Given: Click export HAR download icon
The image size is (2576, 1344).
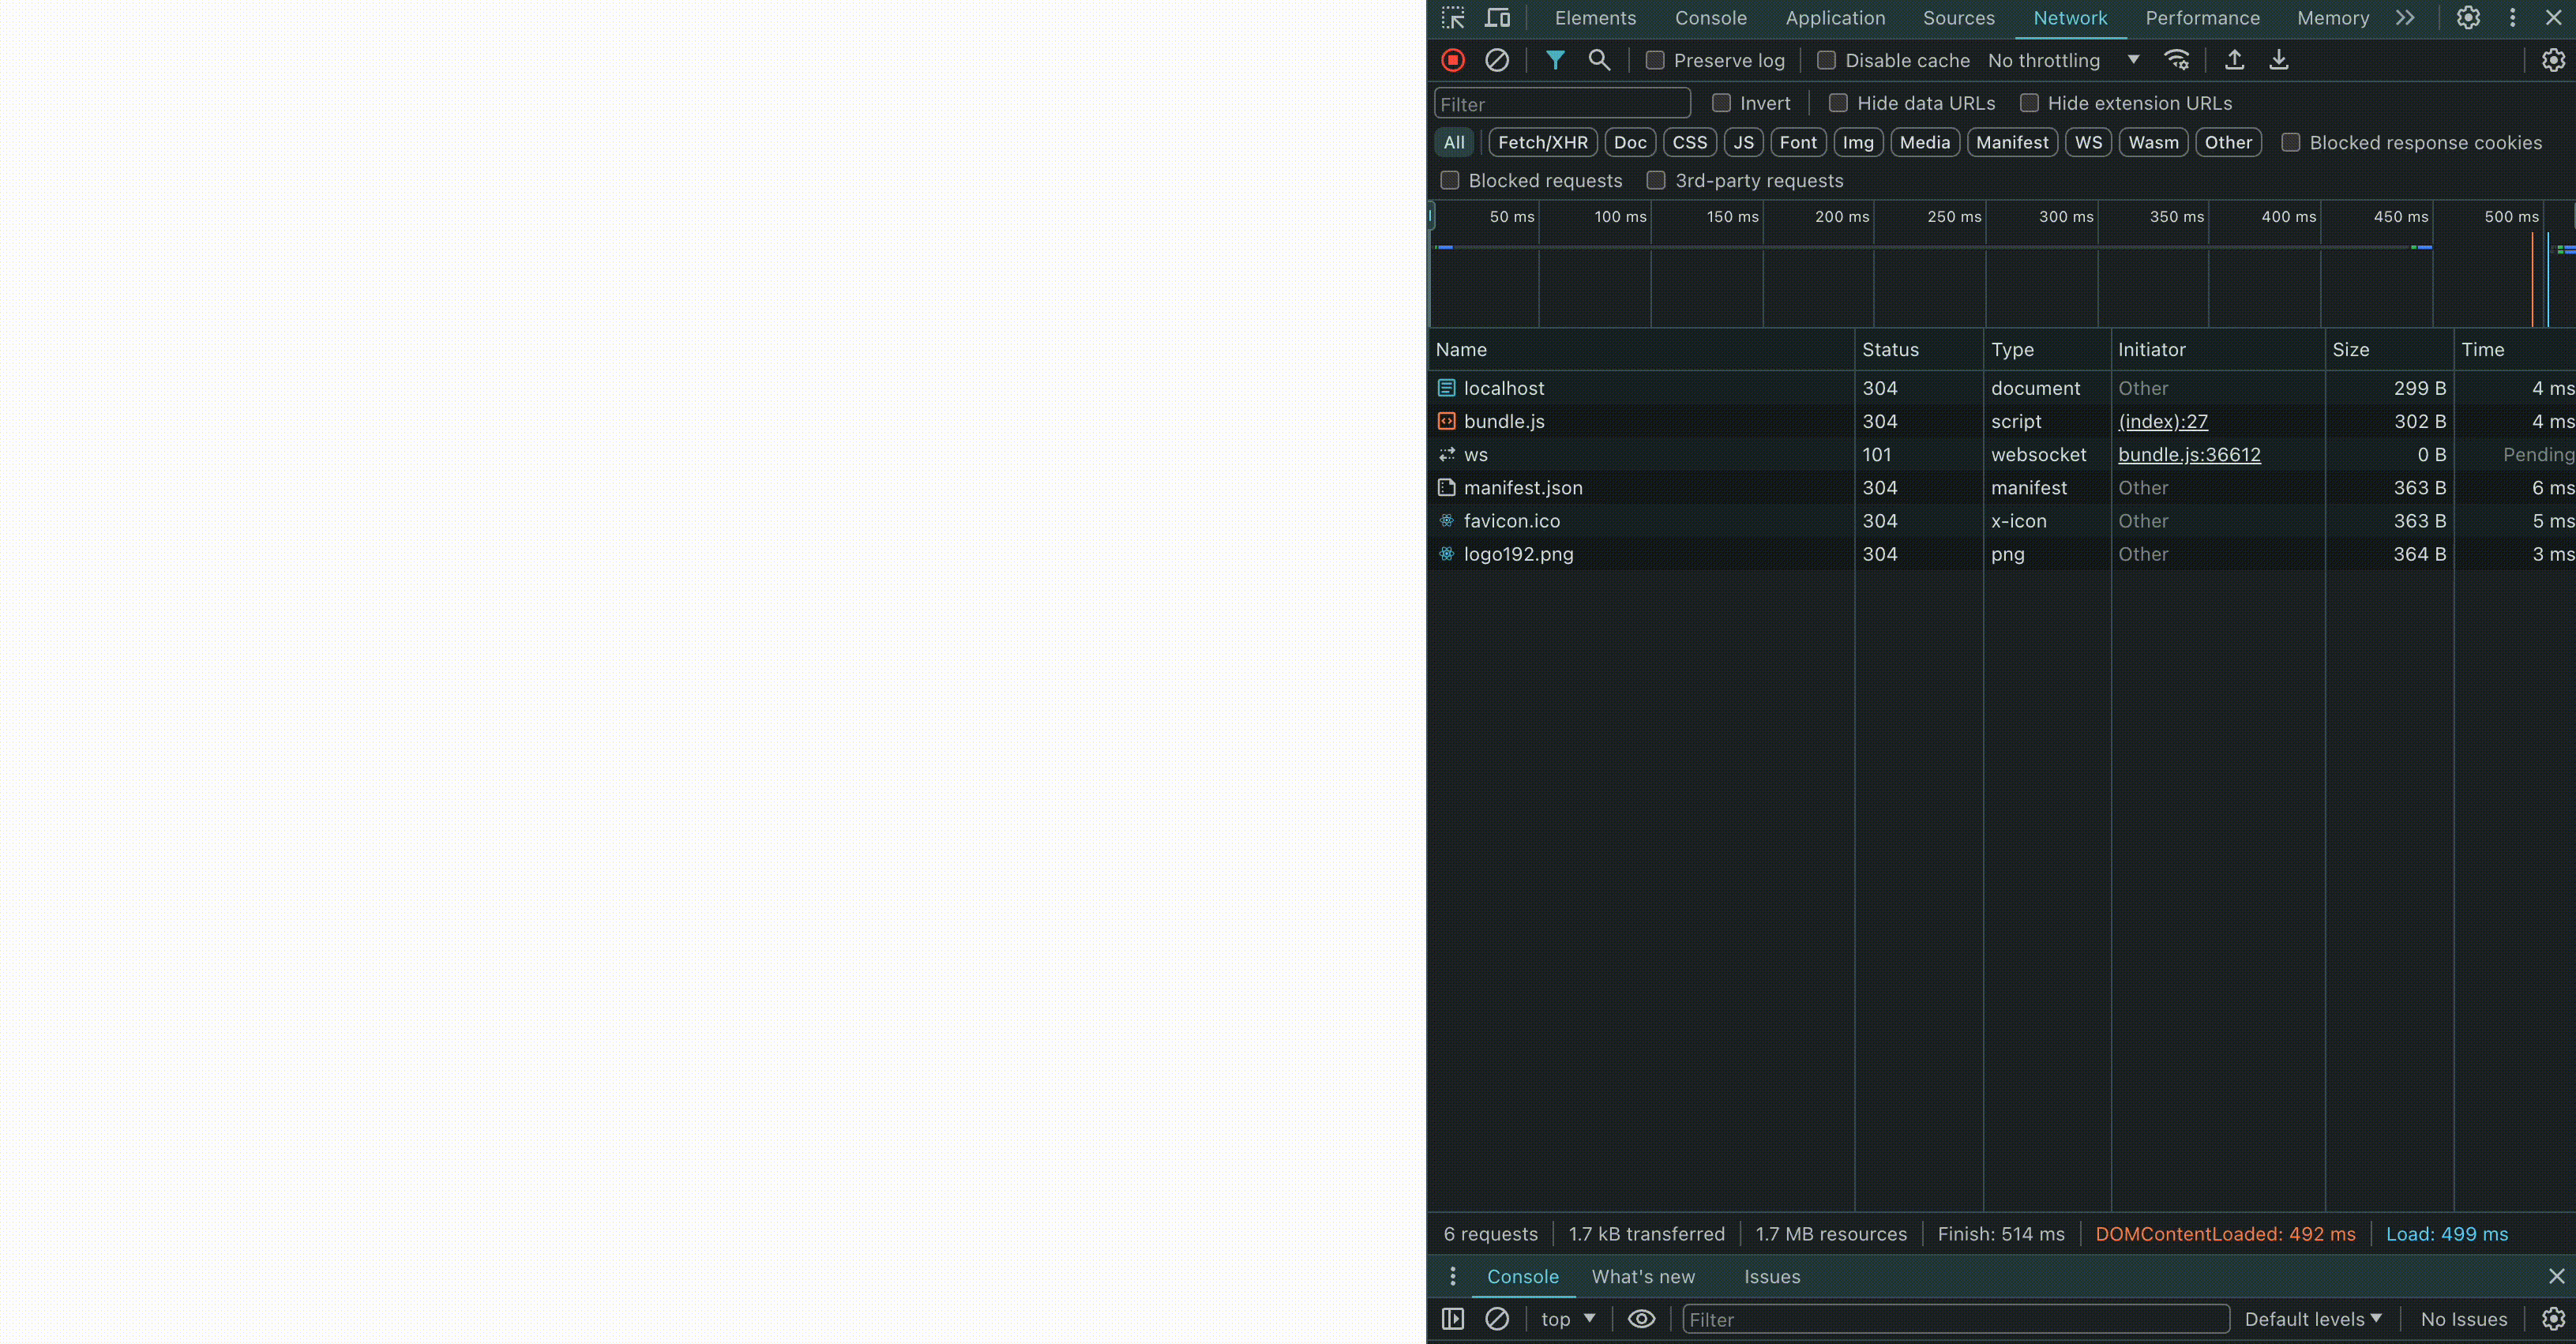Looking at the screenshot, I should (2279, 60).
